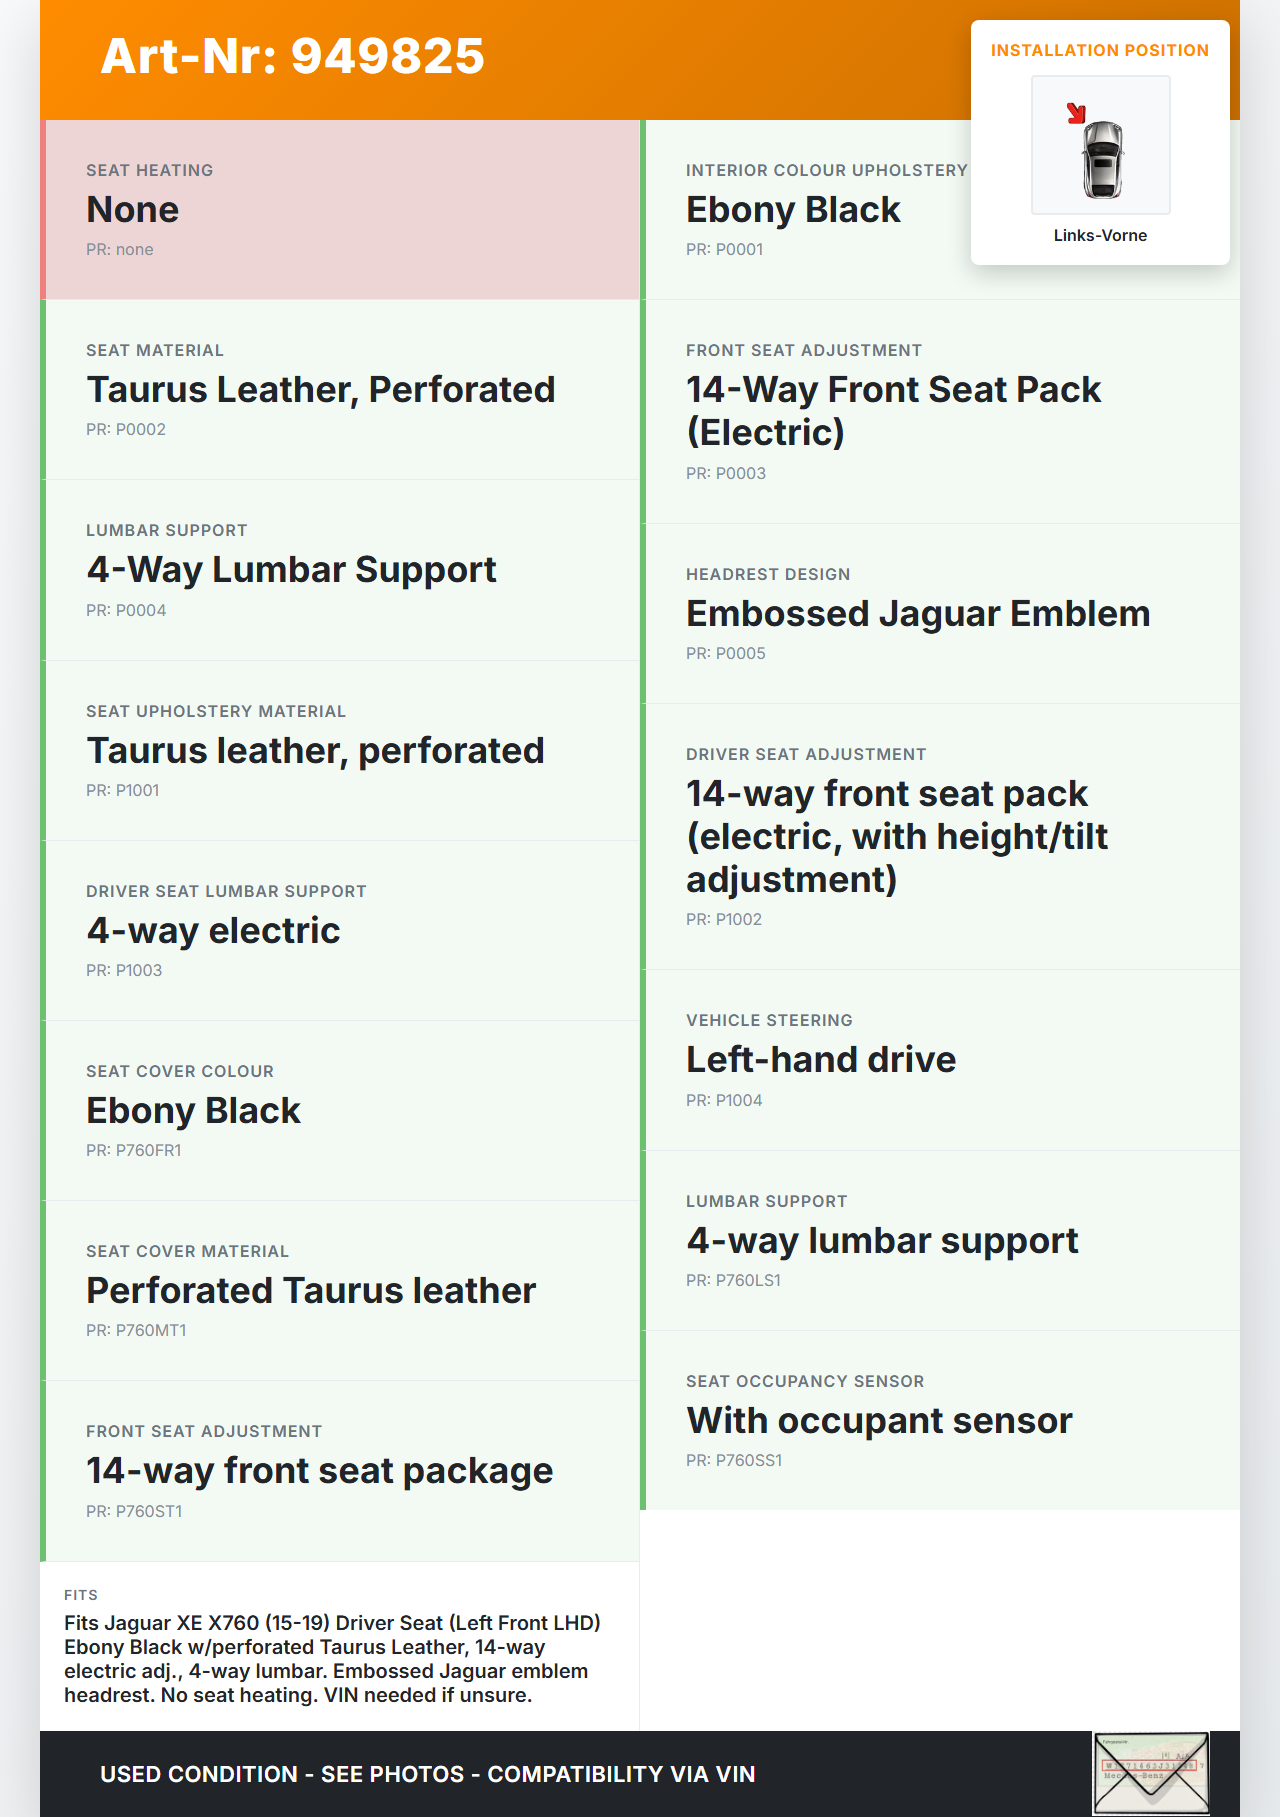
Task: Click PR code P760LS1 under lumbar support
Action: (733, 1280)
